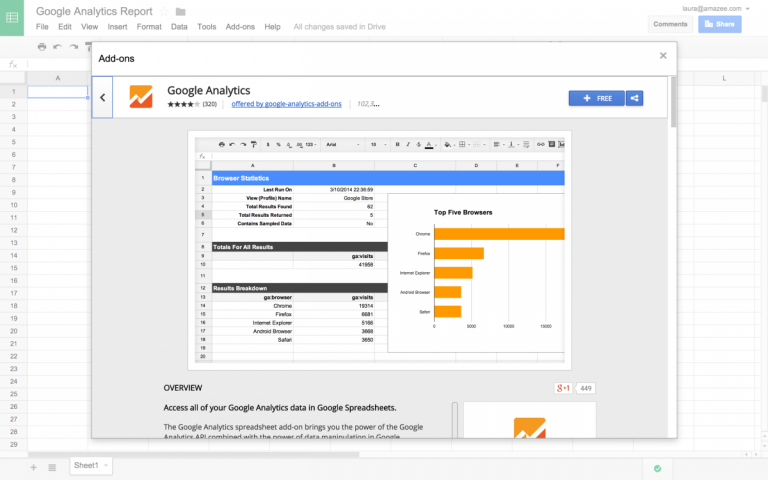Click the spreadsheet horizontal scrollbar
Image resolution: width=768 pixels, height=480 pixels.
point(193,455)
